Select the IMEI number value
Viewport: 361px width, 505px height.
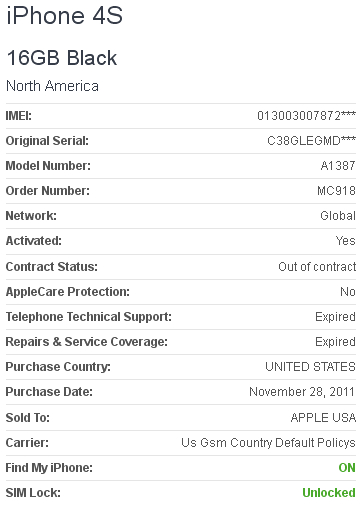pyautogui.click(x=306, y=116)
